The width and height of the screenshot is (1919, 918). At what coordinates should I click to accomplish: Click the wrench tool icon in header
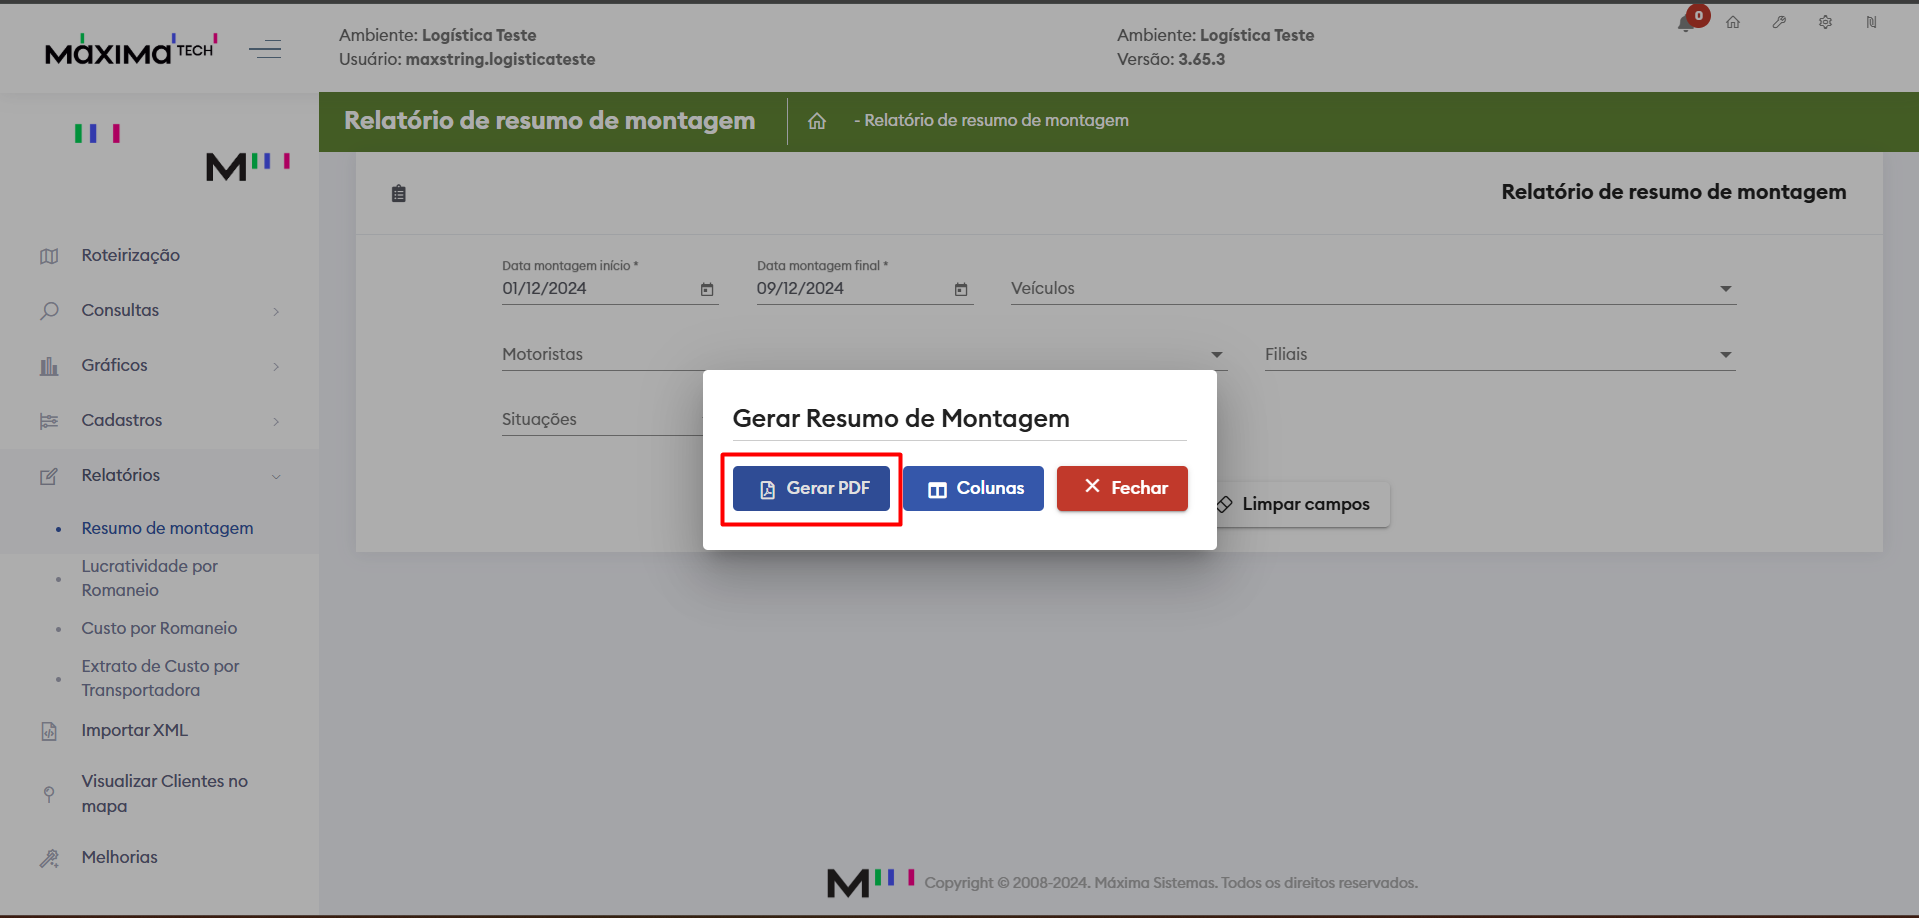(1779, 22)
